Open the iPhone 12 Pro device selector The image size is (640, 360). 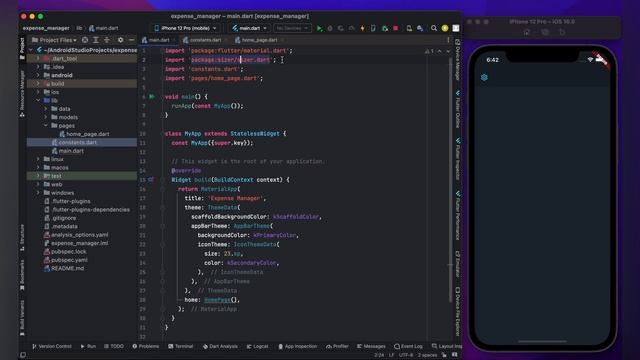pos(185,28)
